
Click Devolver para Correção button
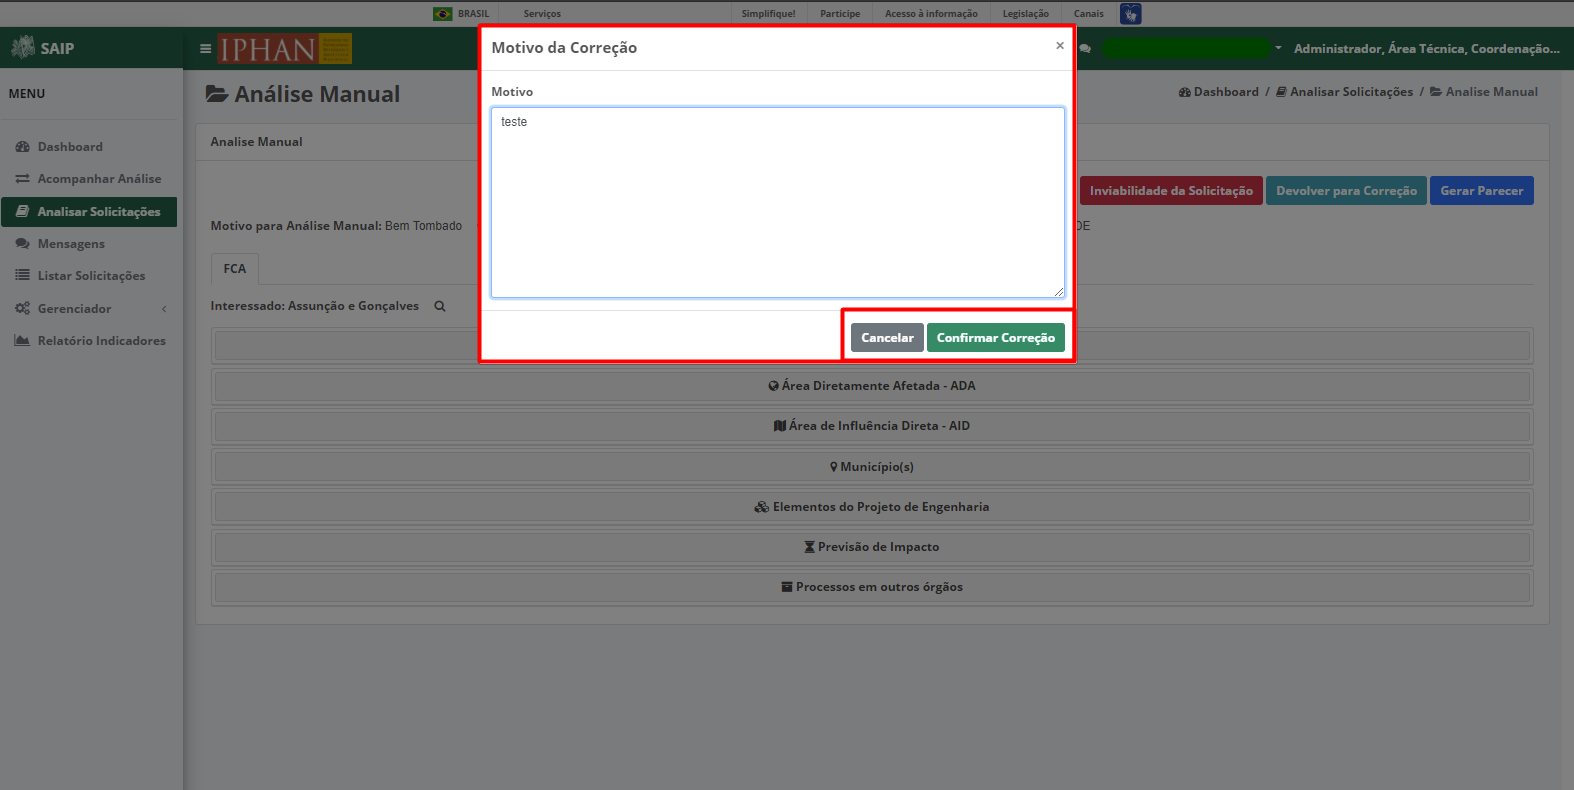point(1346,191)
